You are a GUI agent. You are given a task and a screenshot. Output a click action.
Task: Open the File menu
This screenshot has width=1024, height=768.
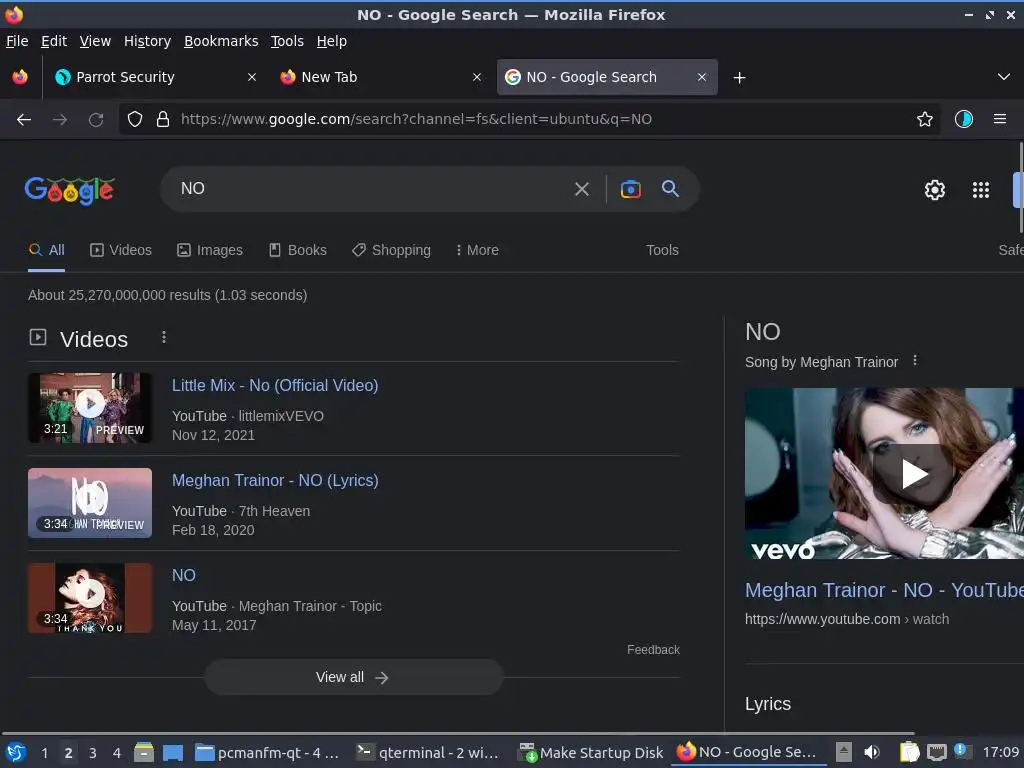tap(17, 41)
